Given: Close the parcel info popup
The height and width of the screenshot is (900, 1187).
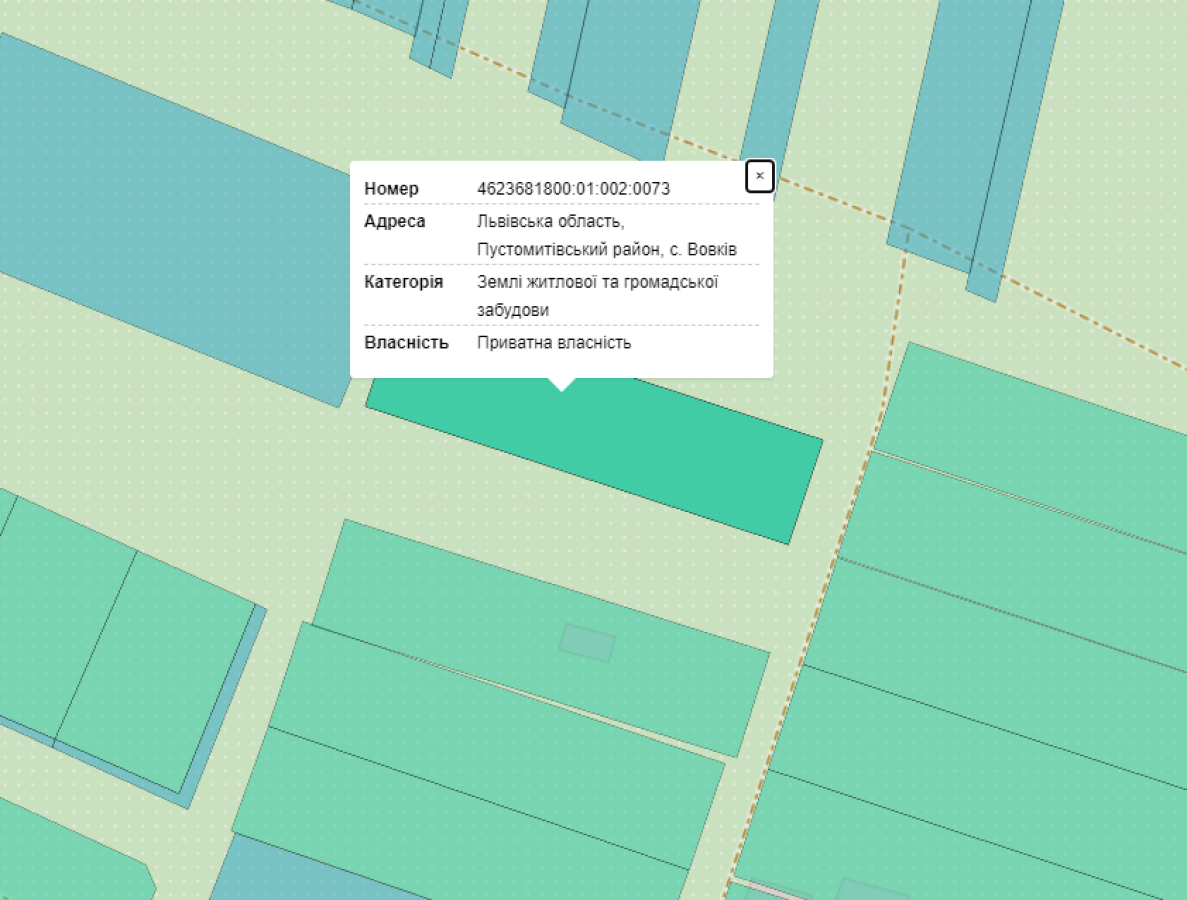Looking at the screenshot, I should pos(760,176).
